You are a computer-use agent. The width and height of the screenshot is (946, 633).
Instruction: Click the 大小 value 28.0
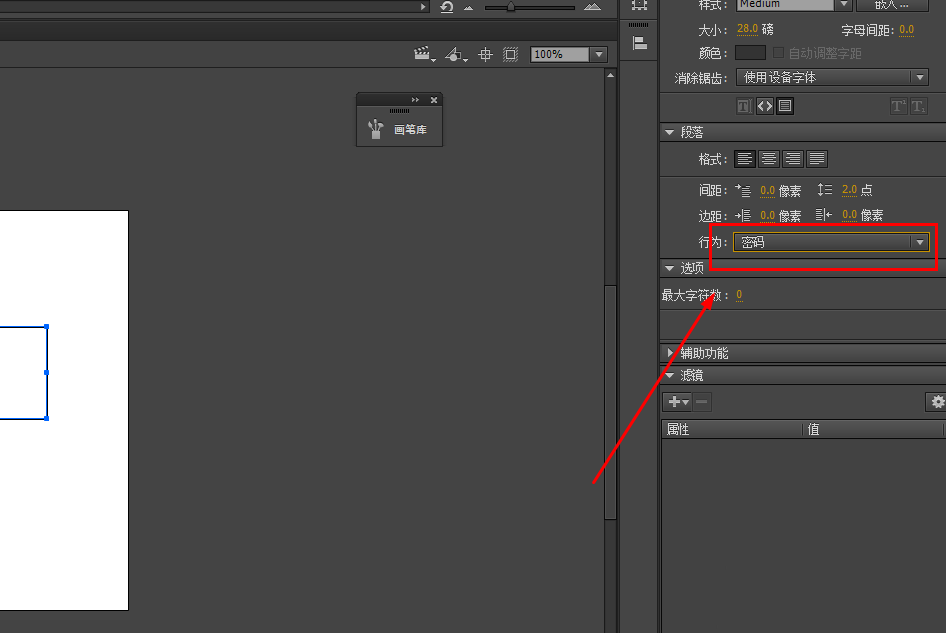click(747, 29)
